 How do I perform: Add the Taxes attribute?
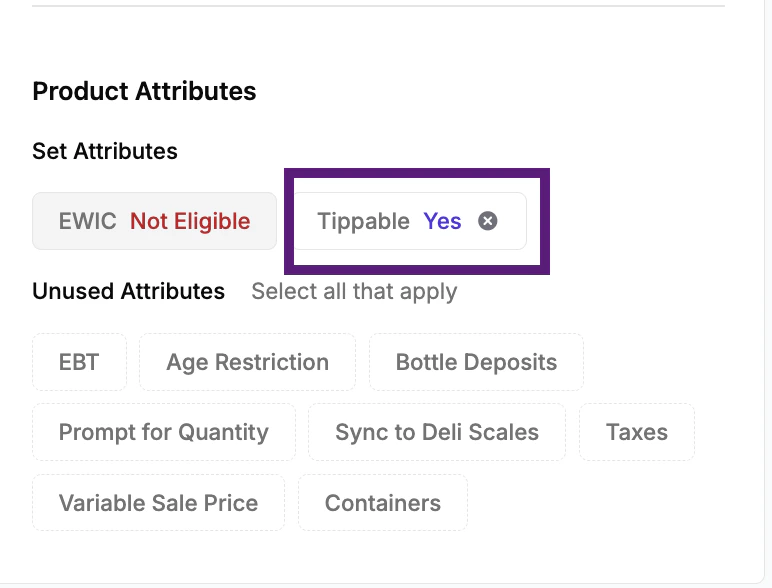pyautogui.click(x=636, y=432)
